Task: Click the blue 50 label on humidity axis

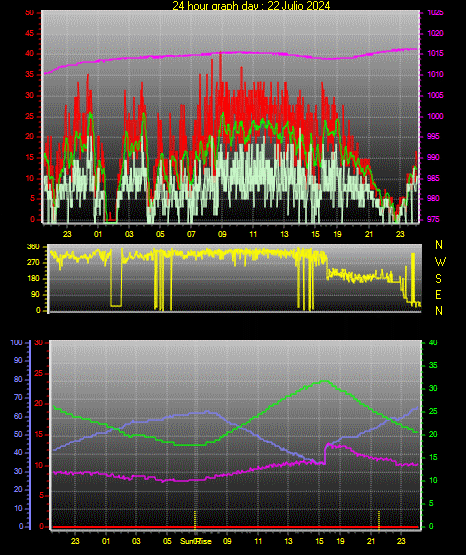Action: (x=18, y=434)
